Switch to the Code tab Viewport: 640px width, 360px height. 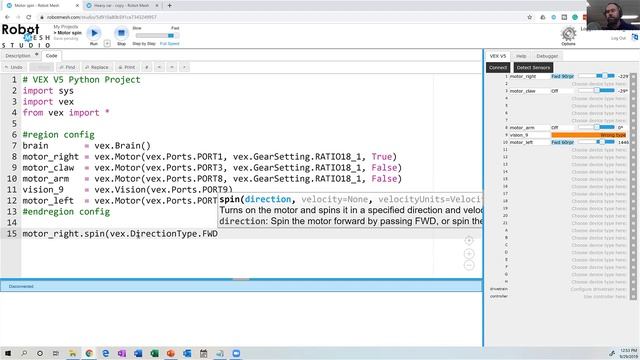(x=51, y=56)
